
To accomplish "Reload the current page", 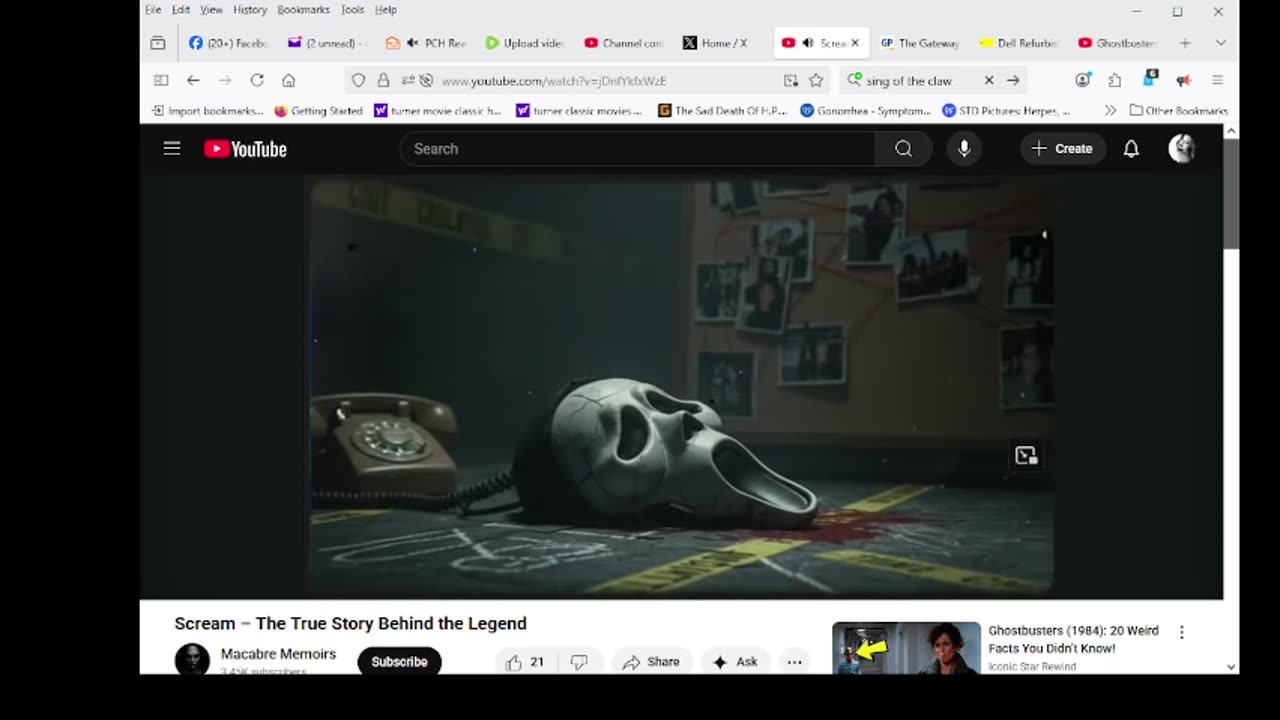I will click(x=257, y=80).
